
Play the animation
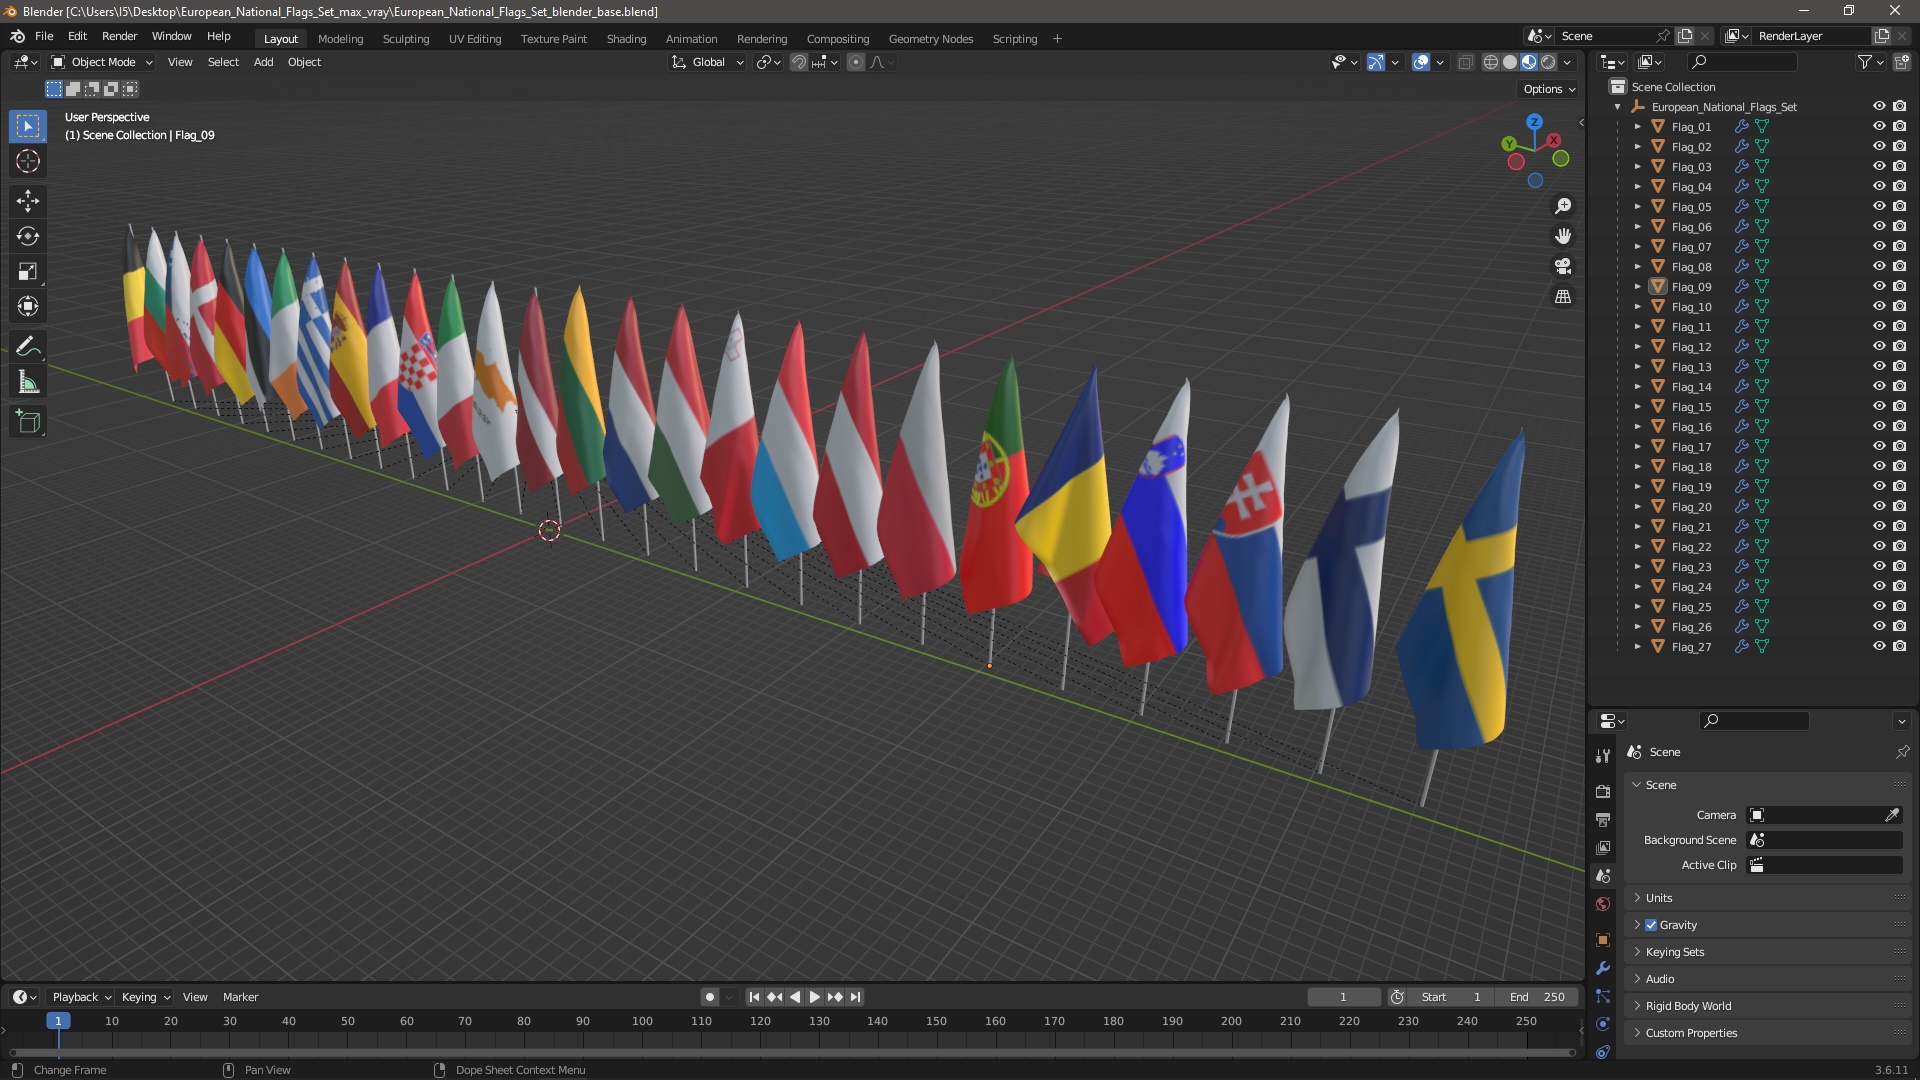[815, 997]
